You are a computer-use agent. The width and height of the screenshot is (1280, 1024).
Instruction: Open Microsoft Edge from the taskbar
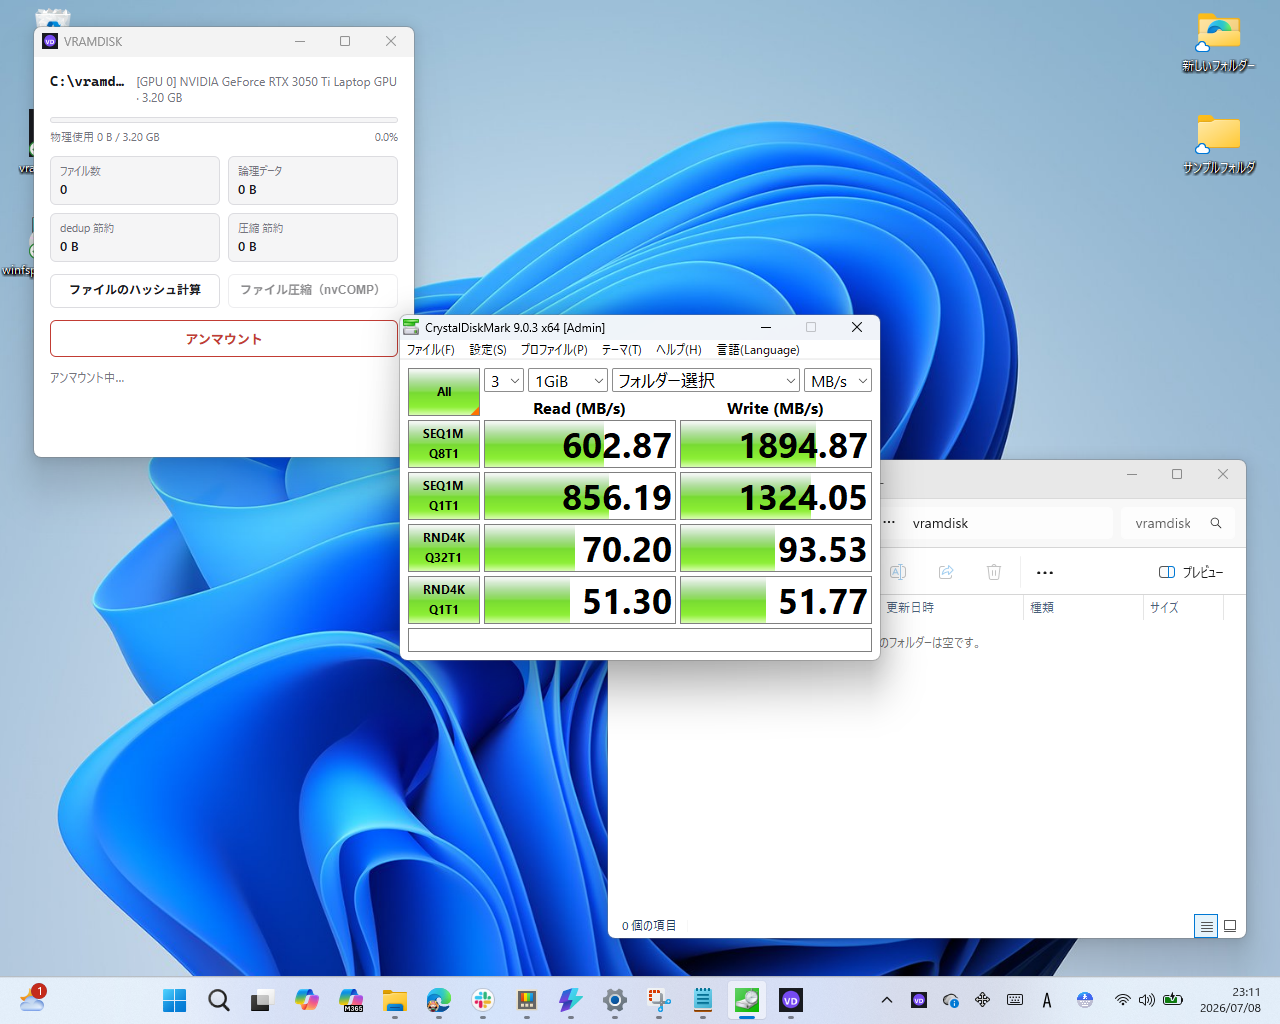439,1000
